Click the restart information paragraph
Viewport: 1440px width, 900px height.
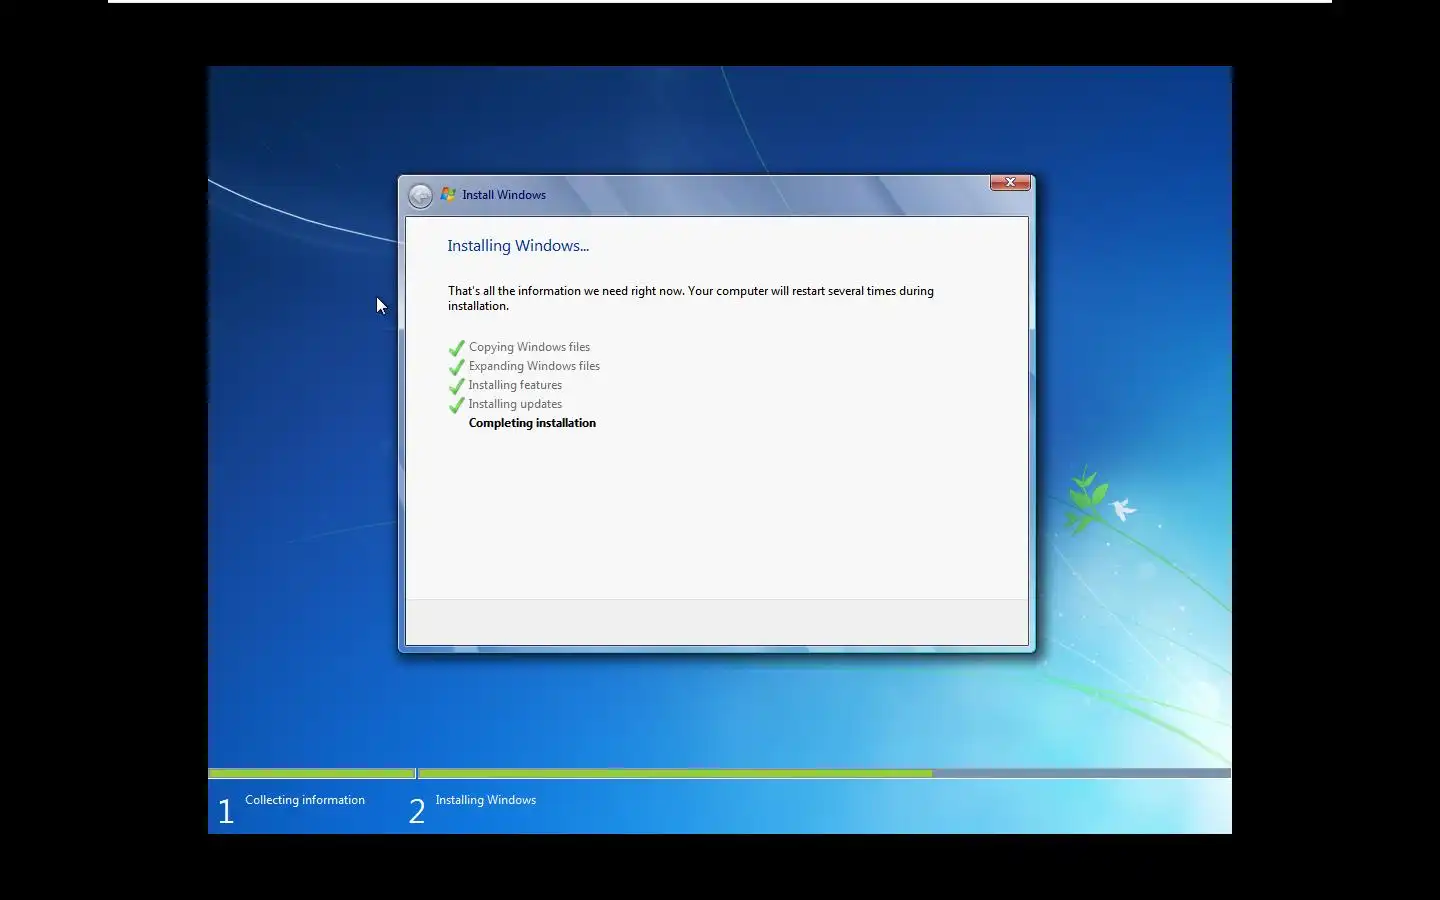[x=691, y=298]
